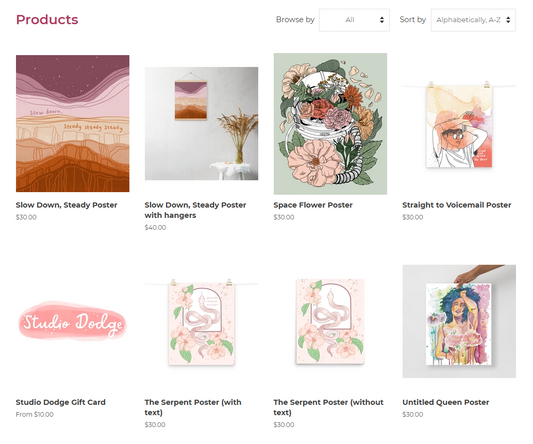Click Slow Down, Steady Poster with hangers title
Image resolution: width=533 pixels, height=444 pixels.
click(x=195, y=210)
